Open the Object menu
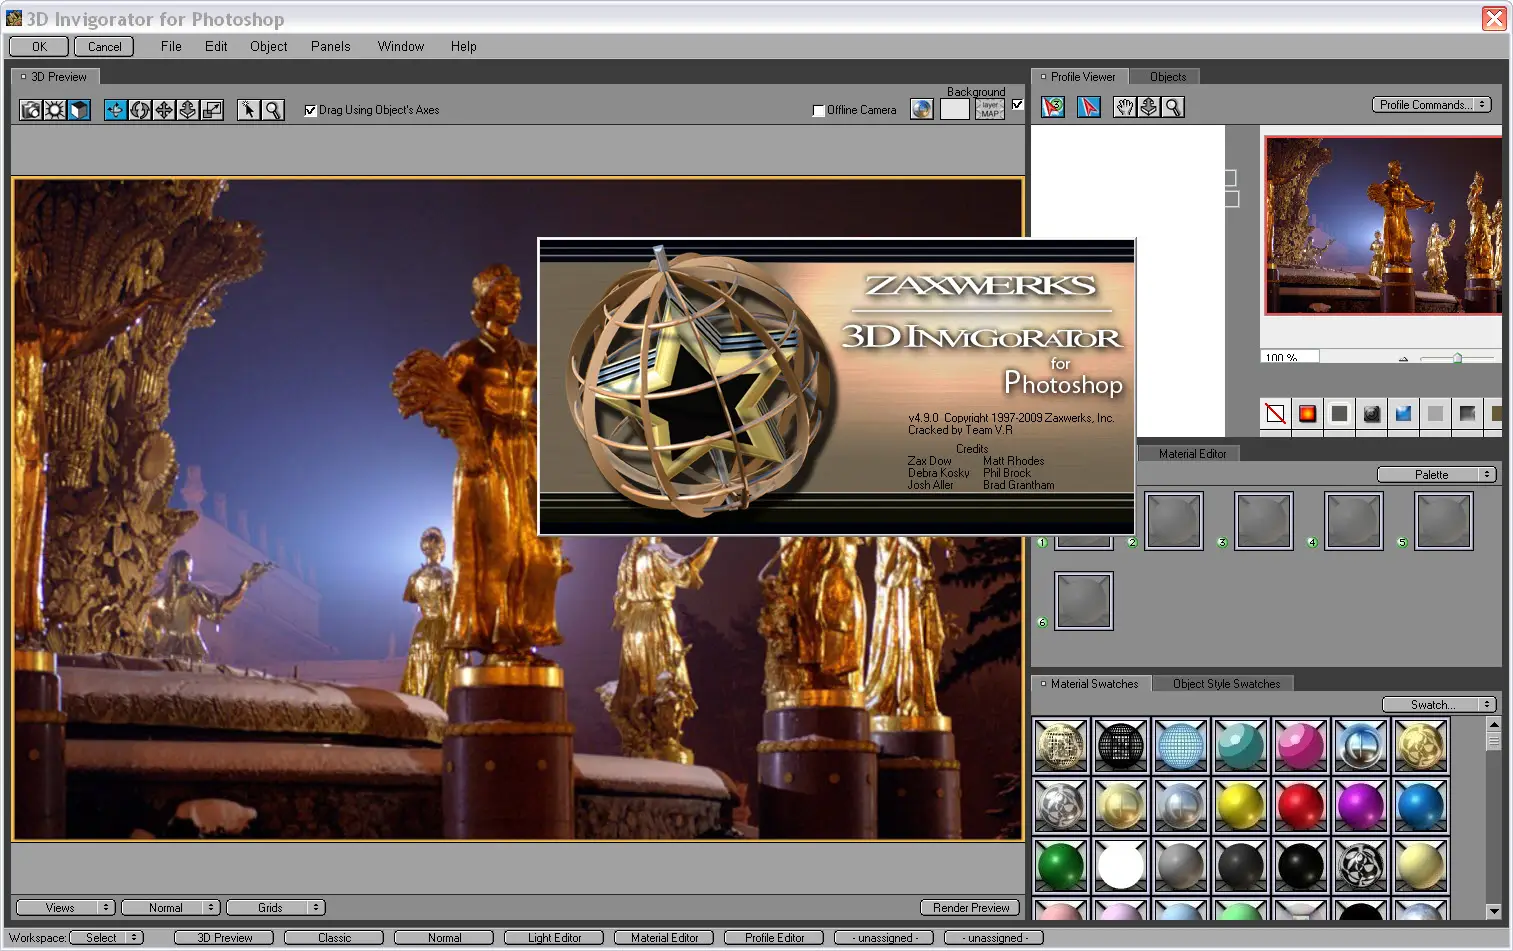The width and height of the screenshot is (1513, 951). coord(269,46)
